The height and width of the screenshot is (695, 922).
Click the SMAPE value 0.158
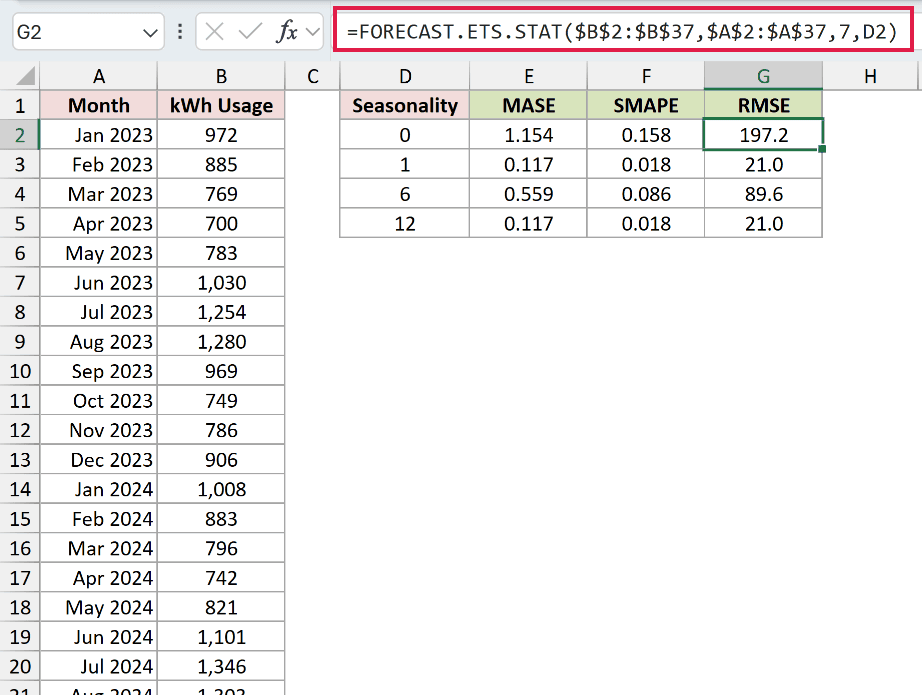646,135
